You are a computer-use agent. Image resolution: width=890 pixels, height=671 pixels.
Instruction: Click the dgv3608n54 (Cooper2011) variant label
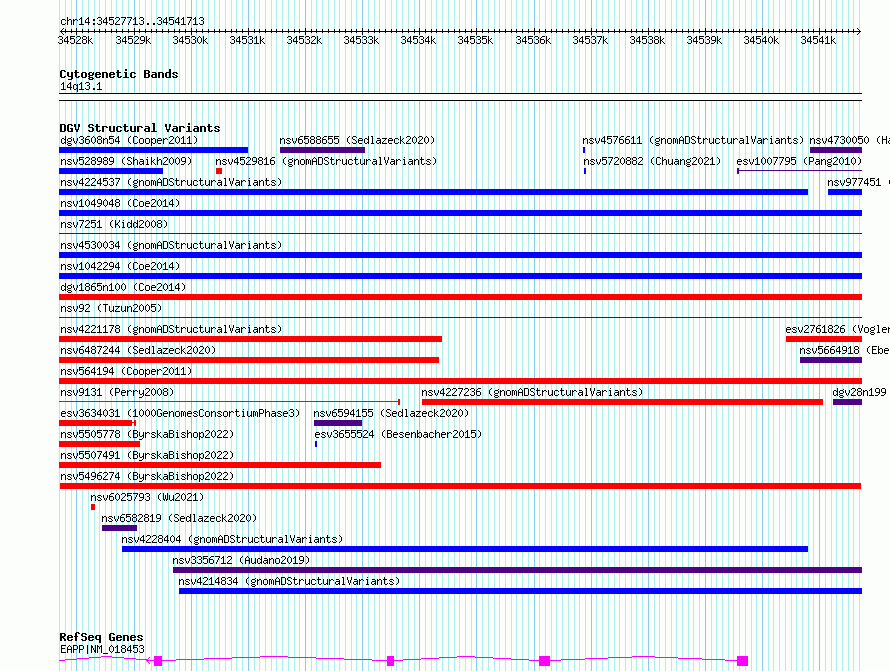point(129,140)
